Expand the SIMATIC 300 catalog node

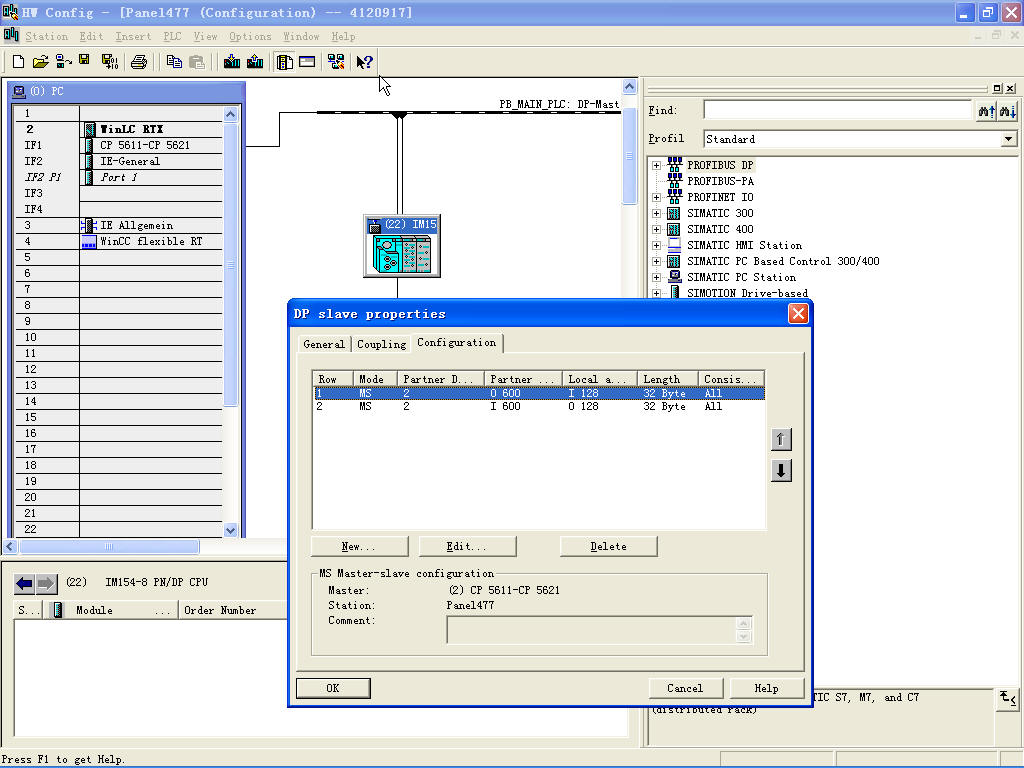click(656, 214)
